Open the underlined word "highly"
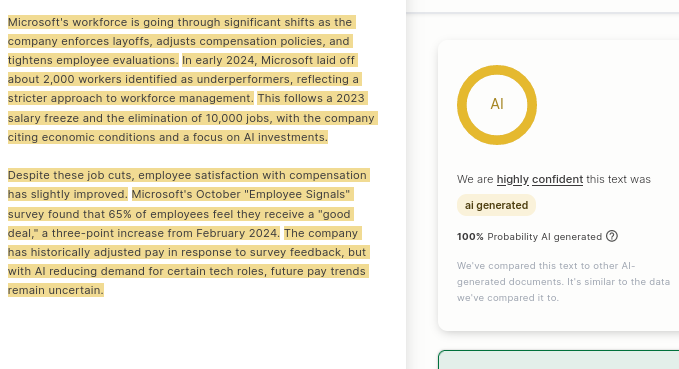The image size is (679, 369). 513,179
